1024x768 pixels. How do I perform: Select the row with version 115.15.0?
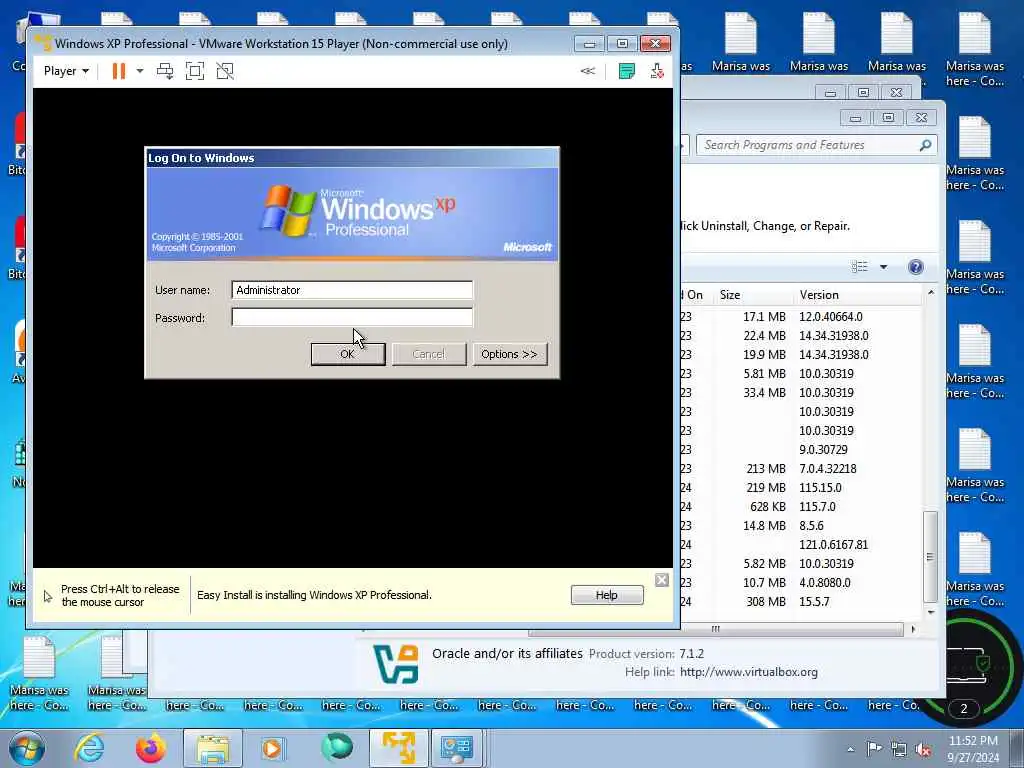pos(801,487)
